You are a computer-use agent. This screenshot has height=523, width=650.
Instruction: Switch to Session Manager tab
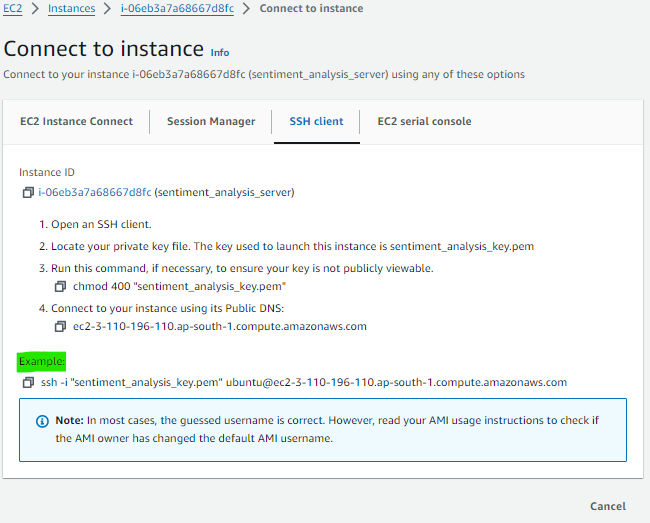pyautogui.click(x=211, y=121)
